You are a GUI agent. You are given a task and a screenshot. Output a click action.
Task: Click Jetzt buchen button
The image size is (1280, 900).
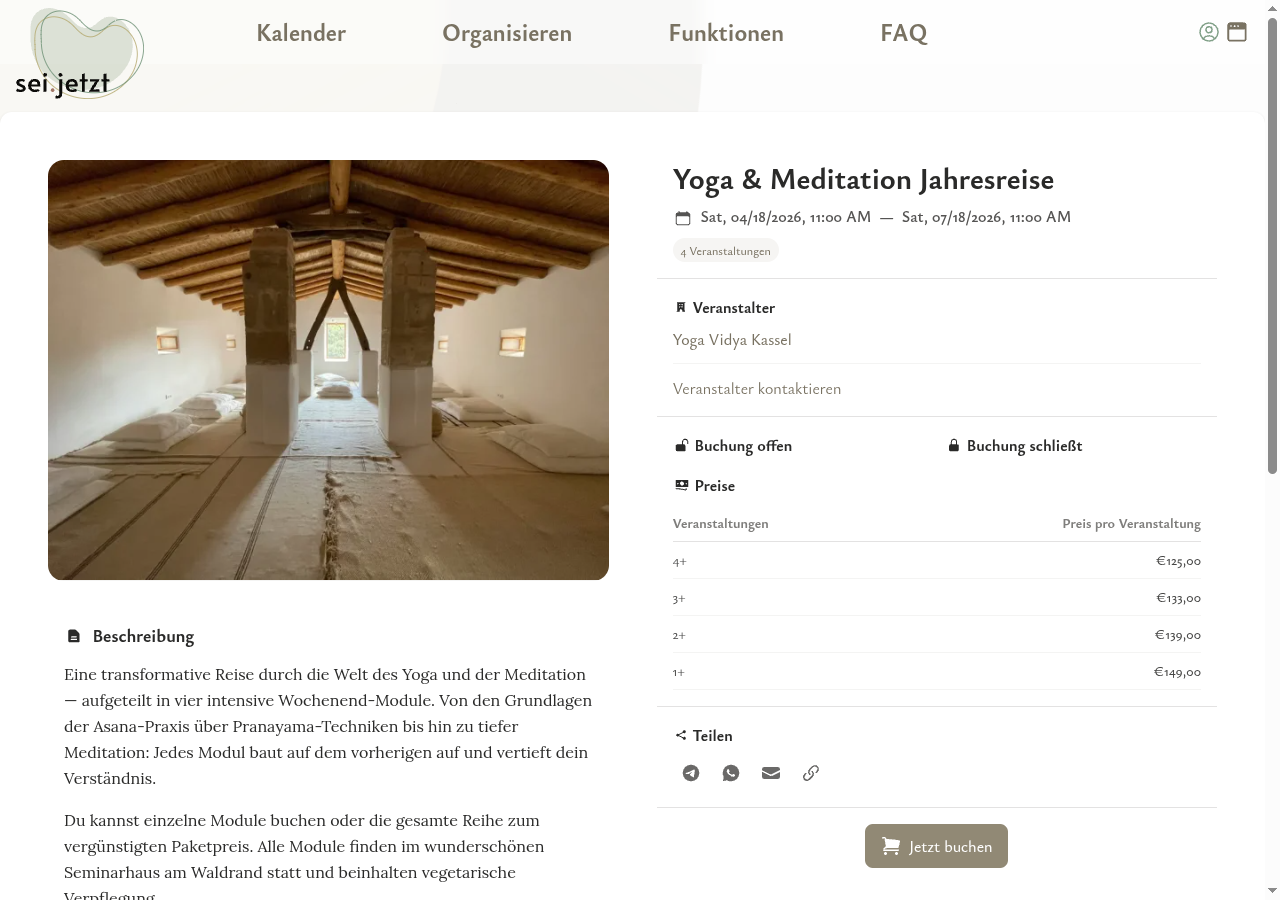click(x=936, y=846)
